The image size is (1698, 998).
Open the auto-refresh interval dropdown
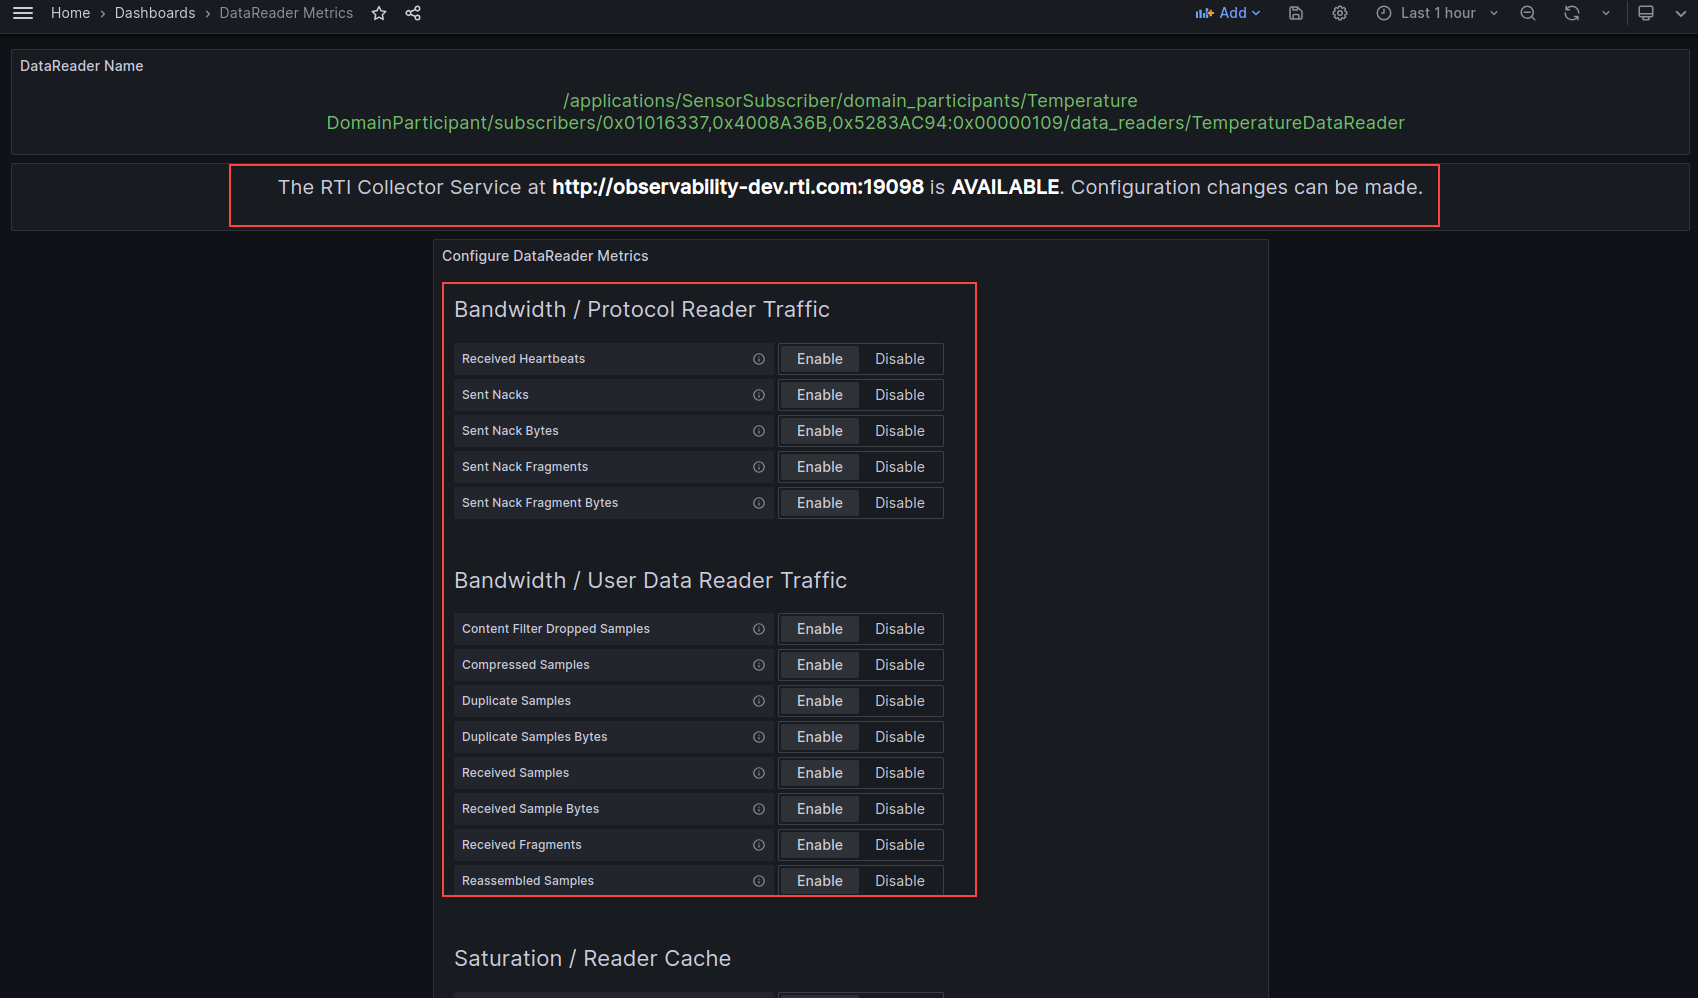tap(1606, 13)
